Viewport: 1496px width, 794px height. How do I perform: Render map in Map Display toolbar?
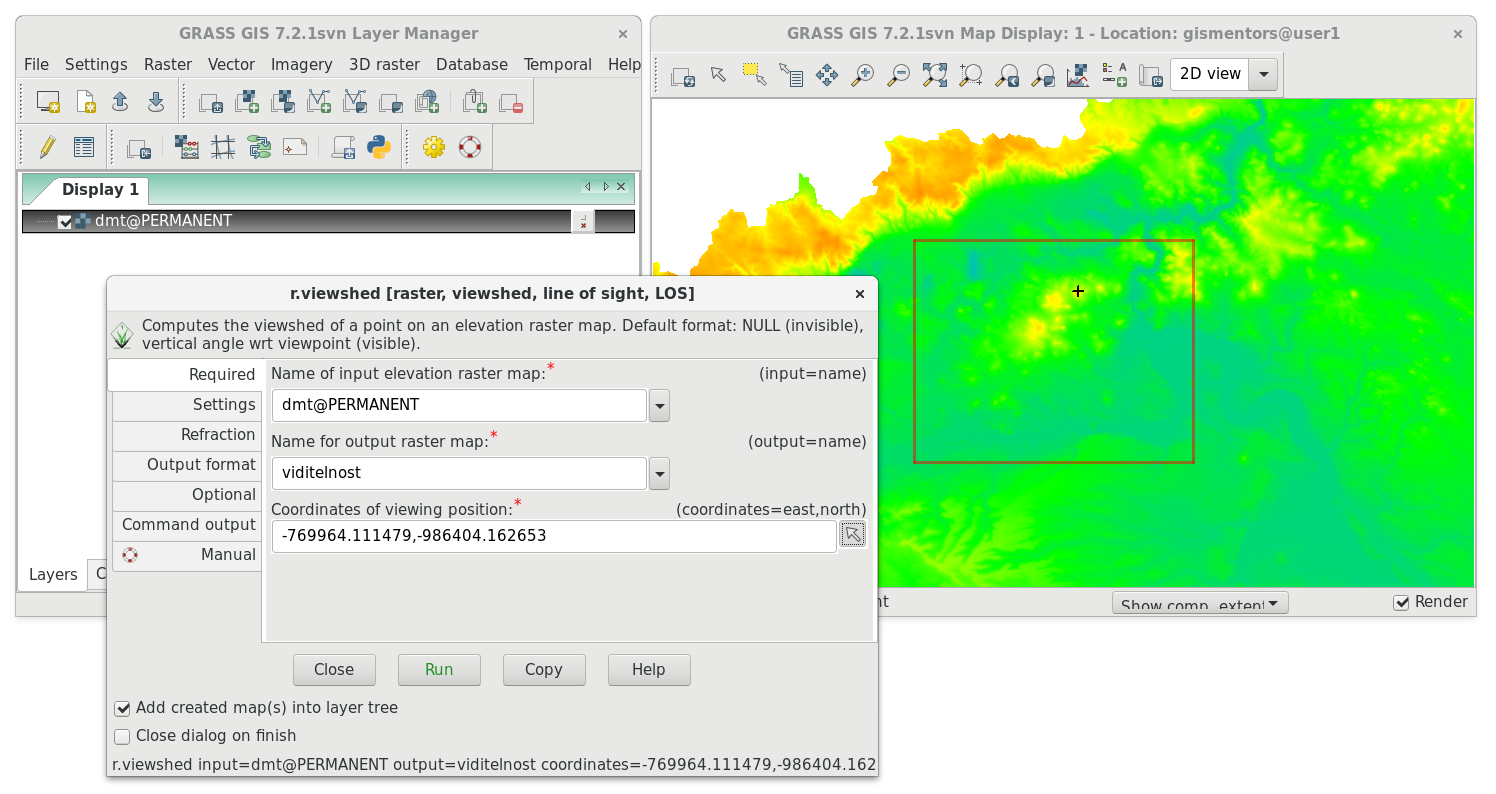[683, 75]
